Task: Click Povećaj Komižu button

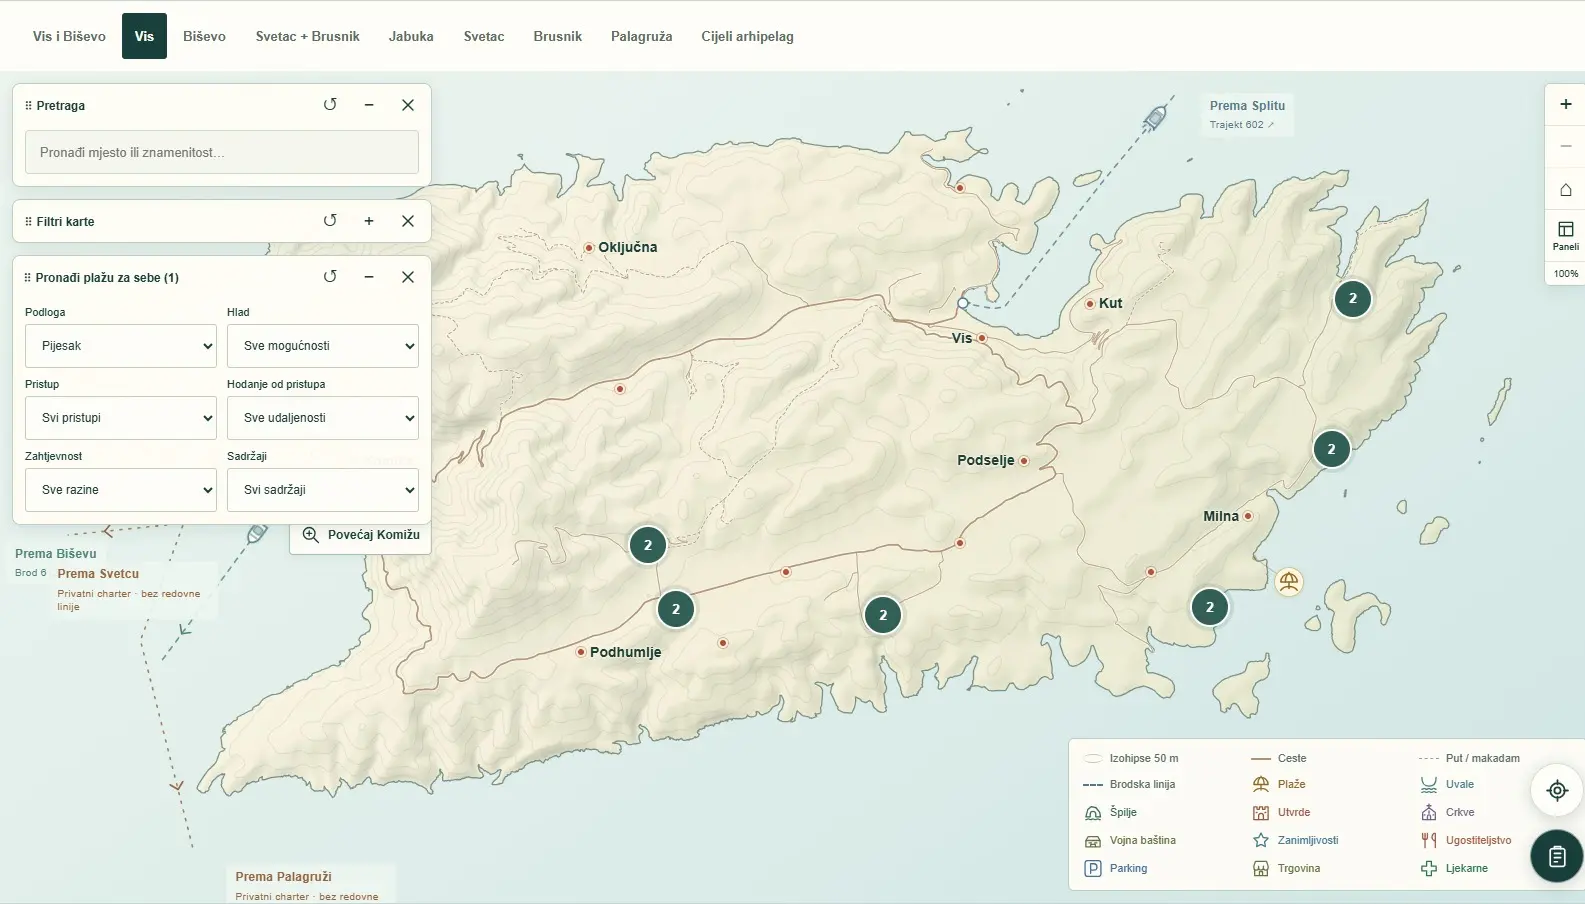Action: 361,535
